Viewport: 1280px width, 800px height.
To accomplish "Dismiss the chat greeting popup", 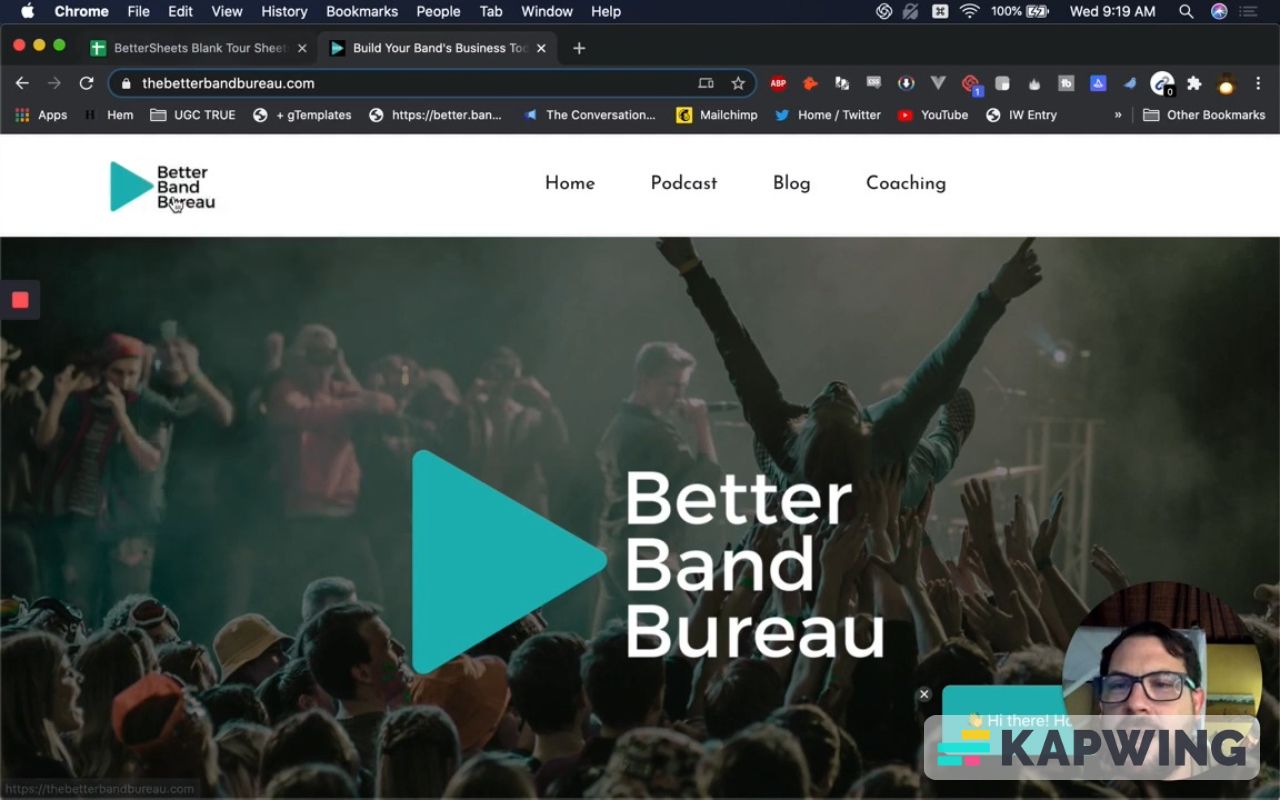I will pos(924,694).
